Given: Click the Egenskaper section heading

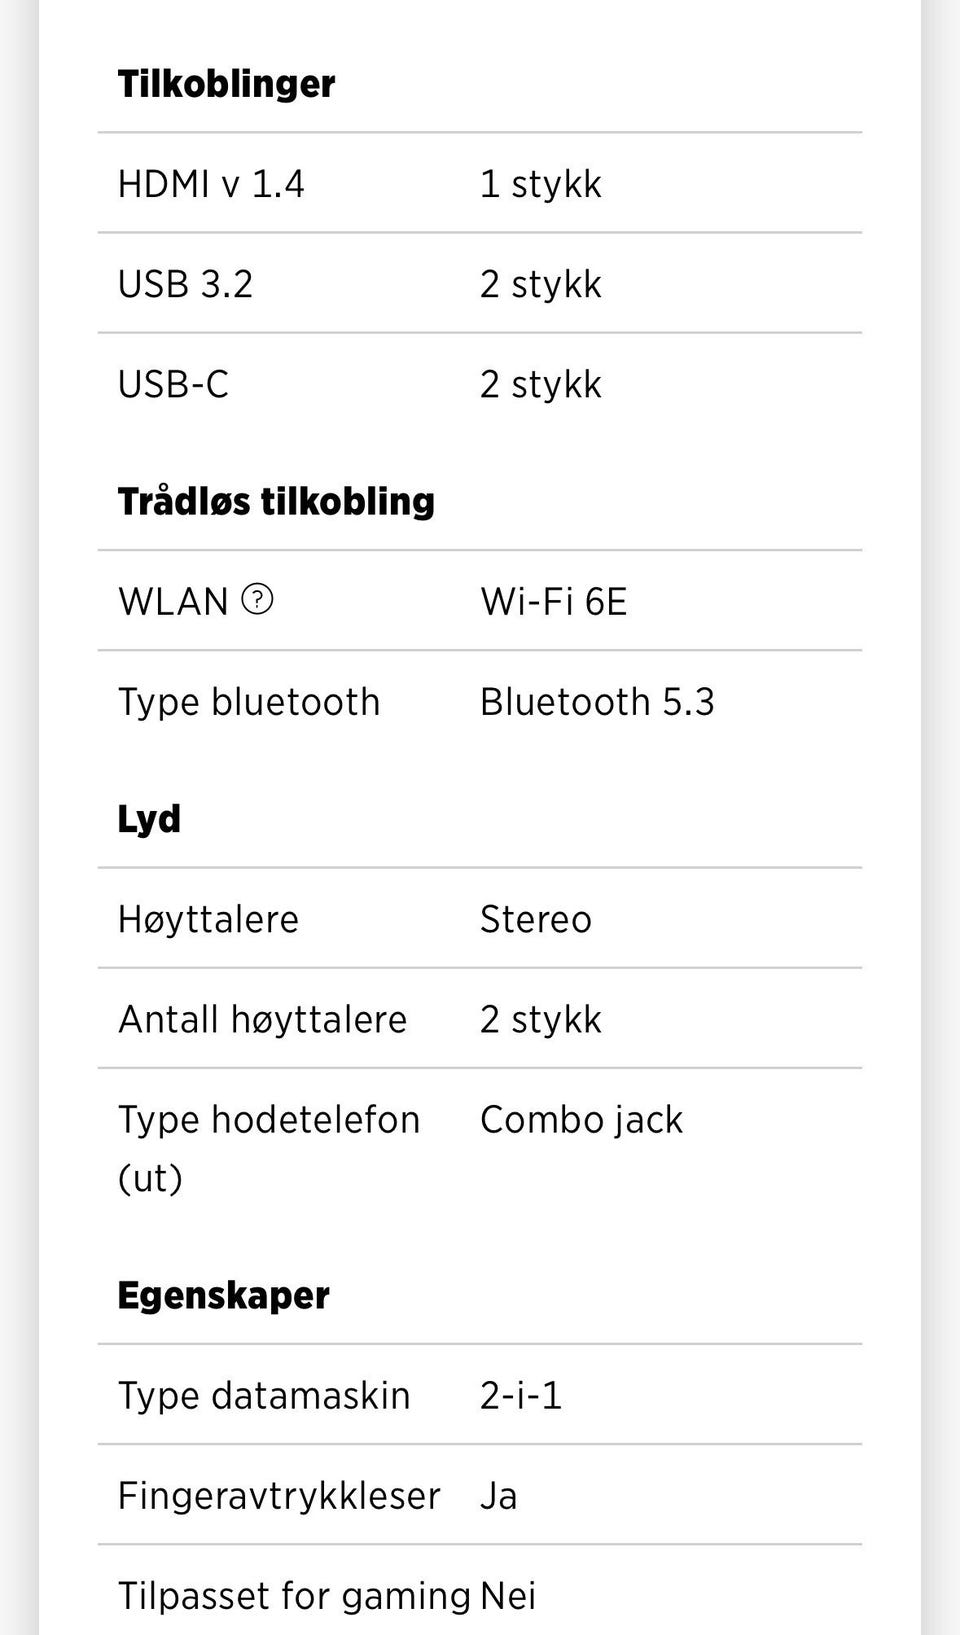Looking at the screenshot, I should pyautogui.click(x=223, y=1296).
